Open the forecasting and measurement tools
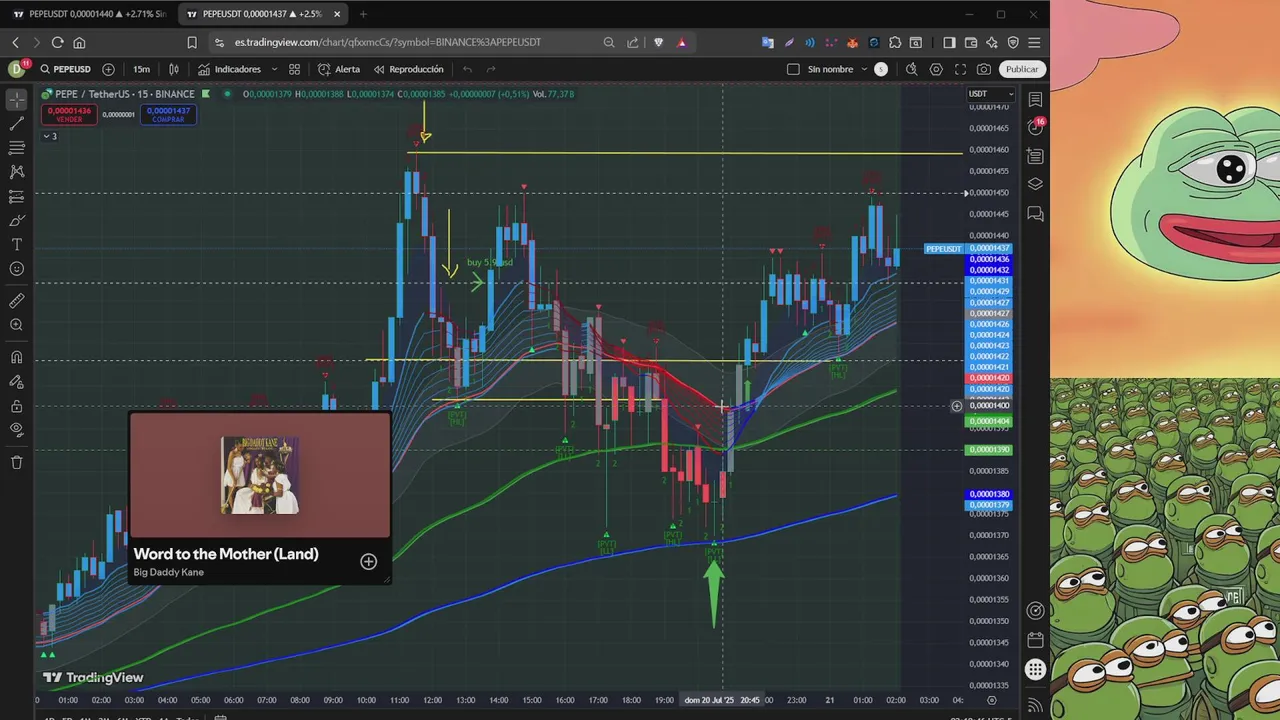1280x720 pixels. click(17, 197)
